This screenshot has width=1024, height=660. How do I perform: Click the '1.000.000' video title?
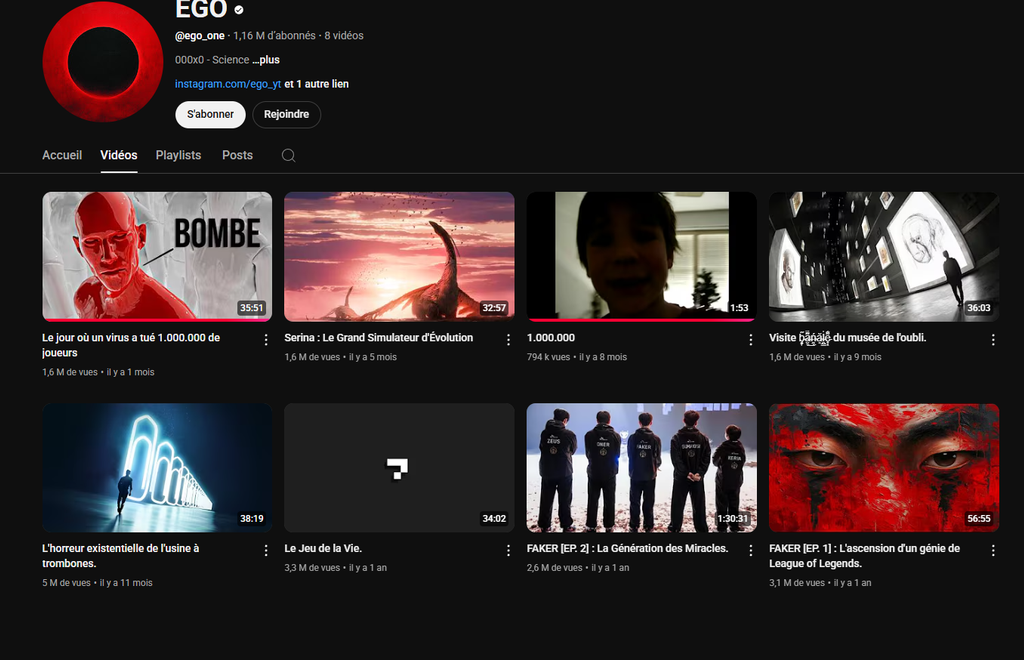pos(551,338)
